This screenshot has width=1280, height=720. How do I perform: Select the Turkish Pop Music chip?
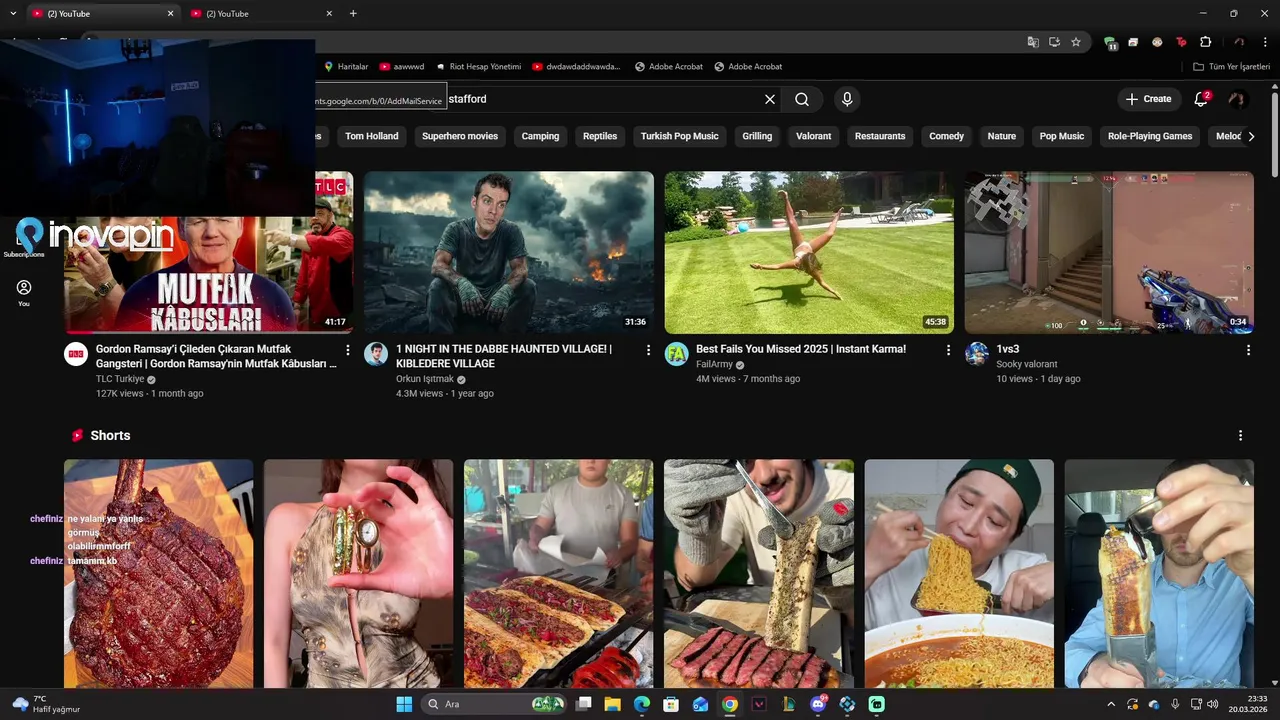point(680,136)
